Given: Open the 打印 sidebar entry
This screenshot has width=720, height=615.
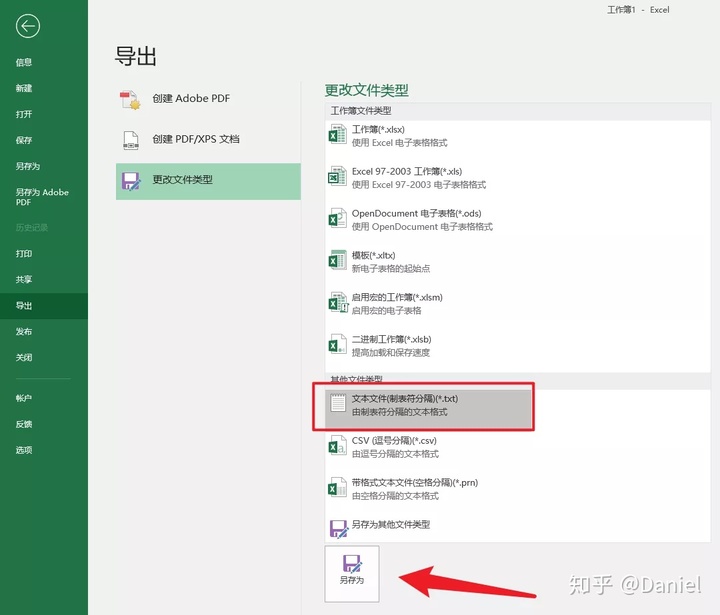Looking at the screenshot, I should click(24, 254).
